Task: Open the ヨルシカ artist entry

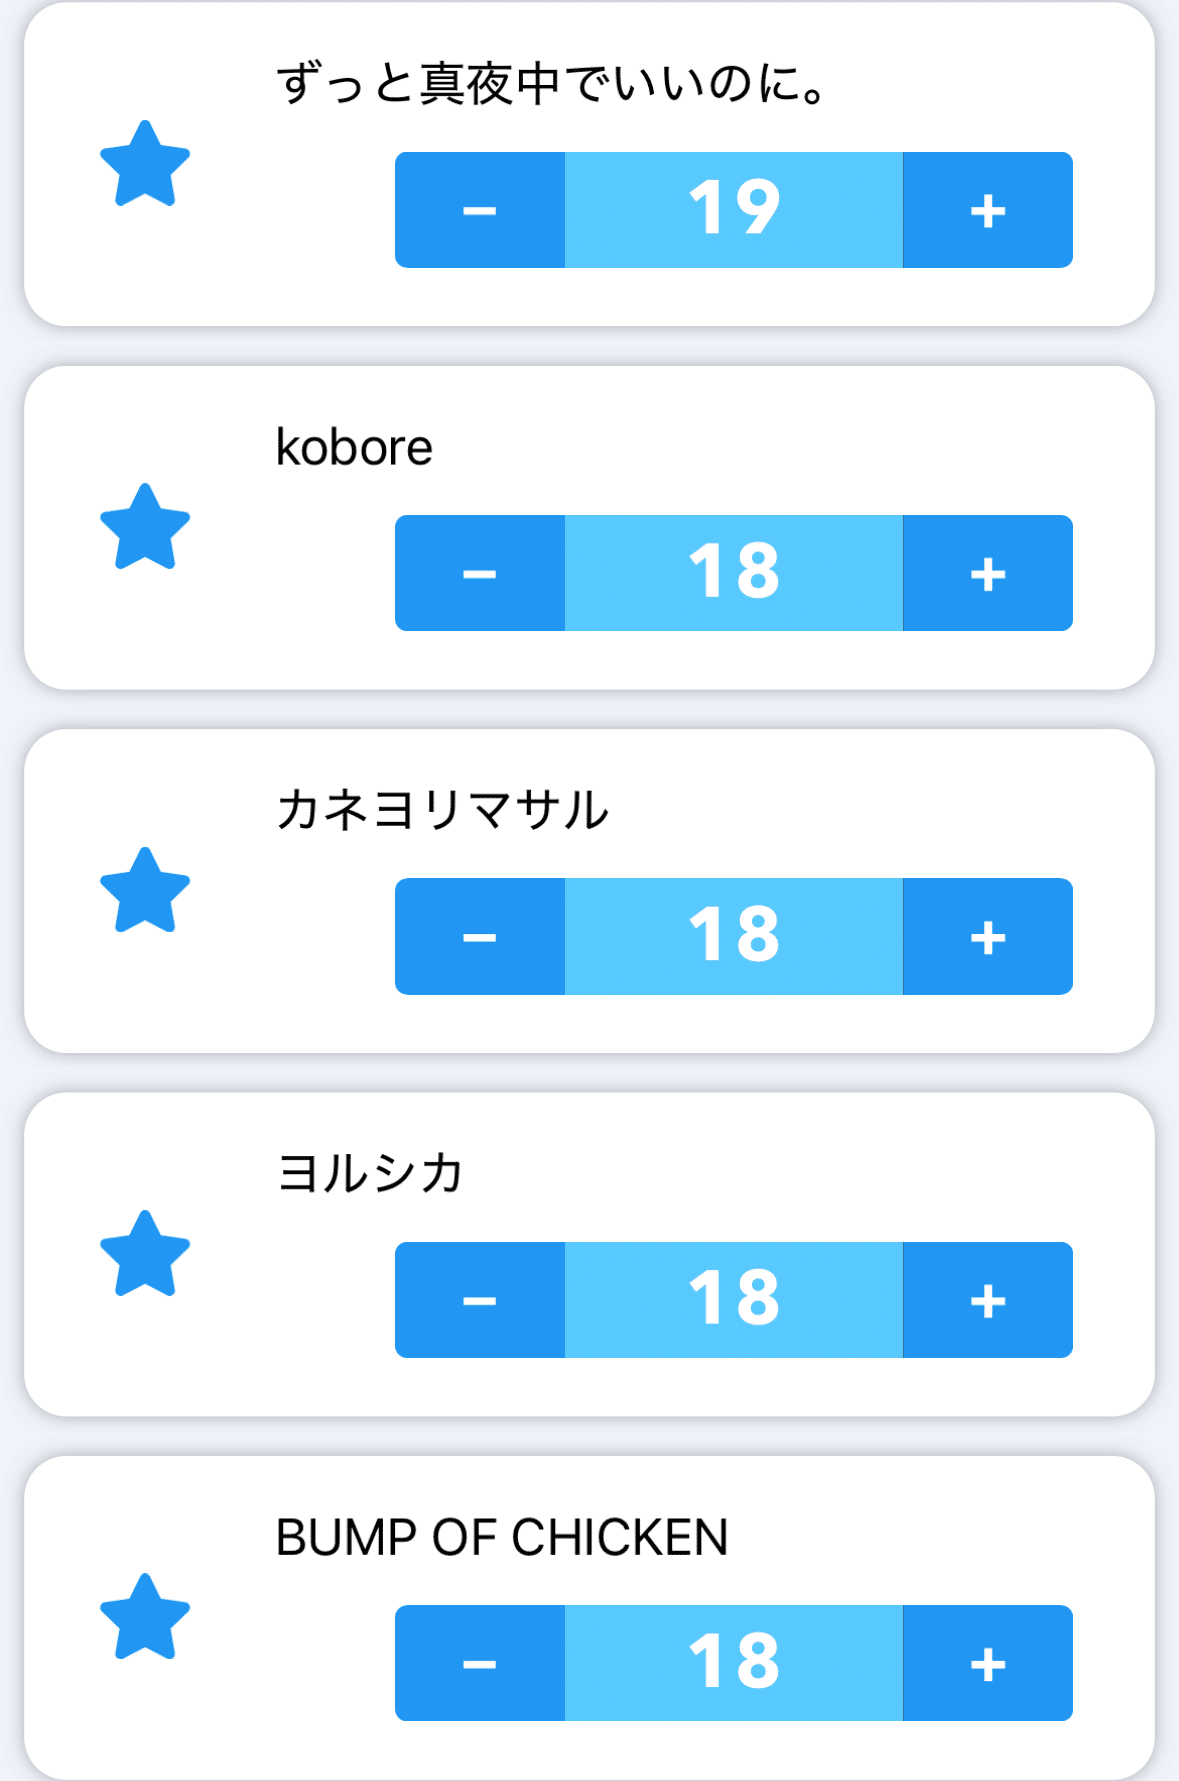Action: [x=370, y=1173]
